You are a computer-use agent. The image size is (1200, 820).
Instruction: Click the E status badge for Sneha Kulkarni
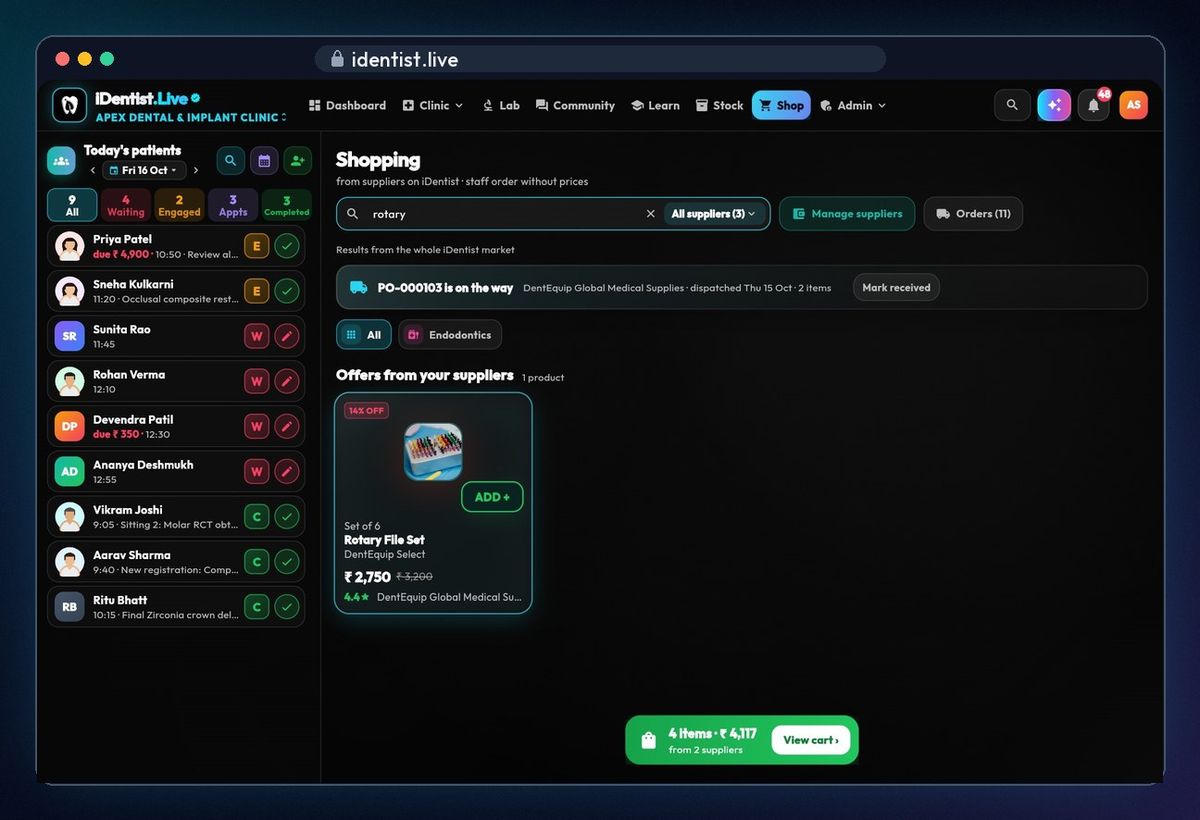click(257, 291)
